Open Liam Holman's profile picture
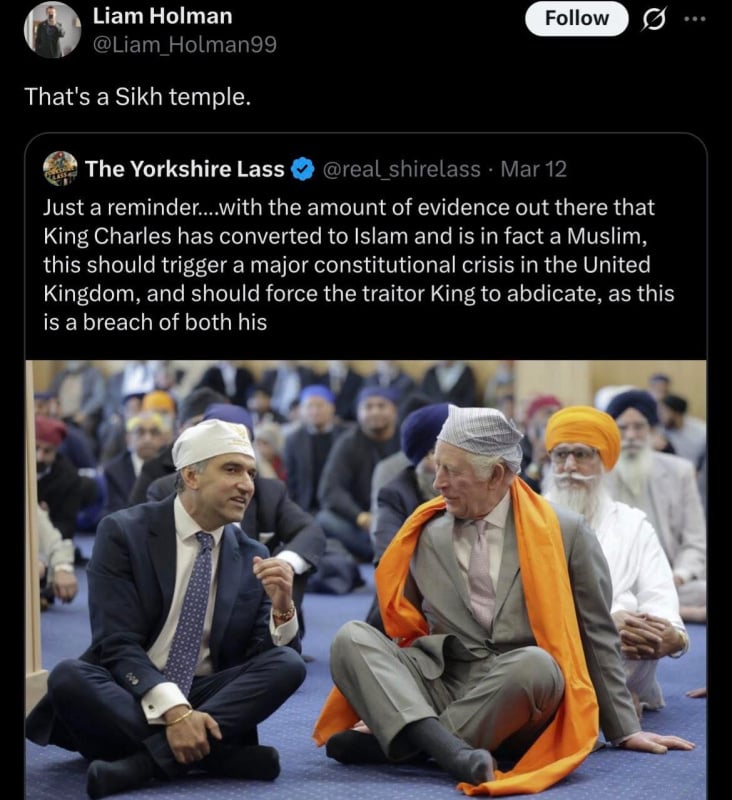Screen dimensions: 732x800 (x=52, y=30)
